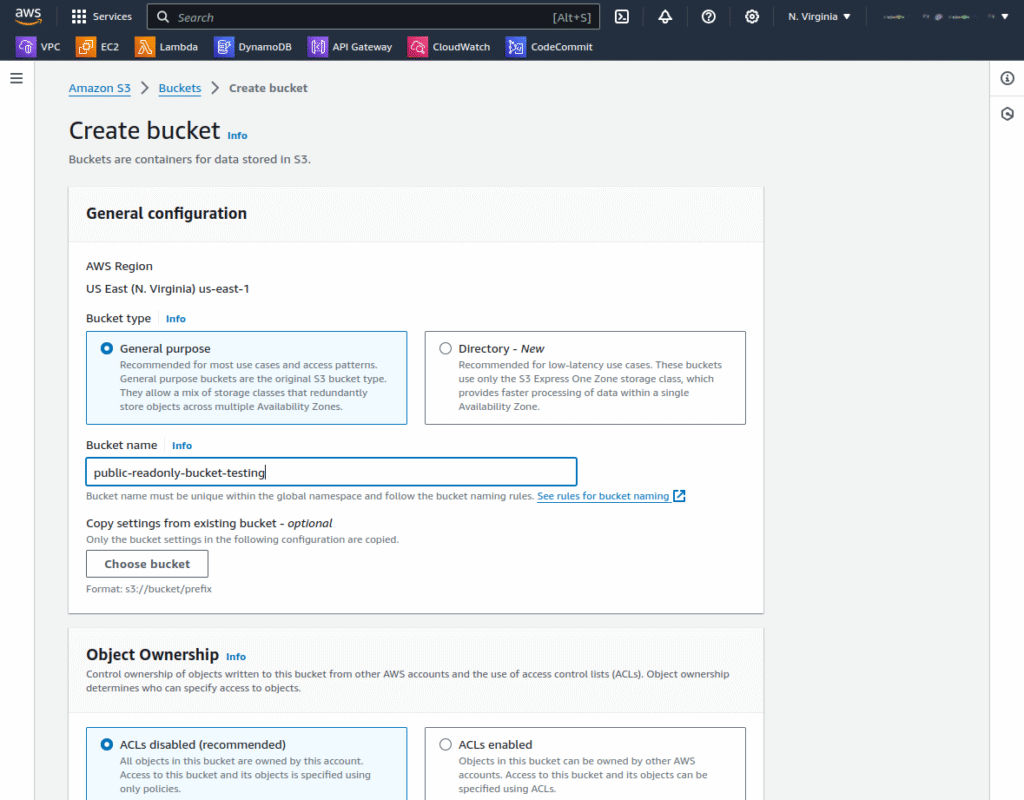Open the Services grid menu
The image size is (1024, 800).
(79, 17)
